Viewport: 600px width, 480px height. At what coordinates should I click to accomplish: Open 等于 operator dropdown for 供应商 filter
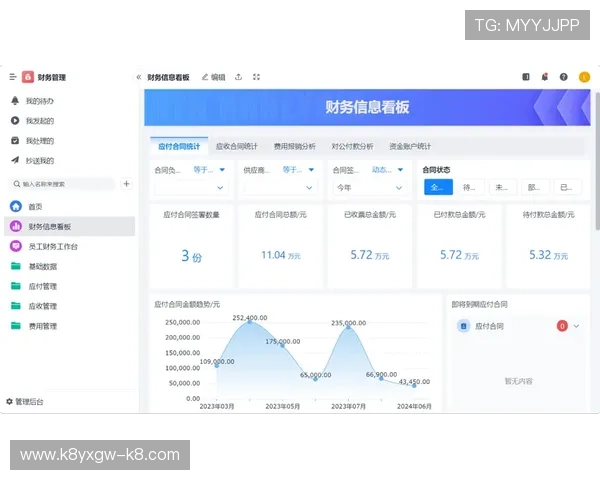tap(298, 170)
